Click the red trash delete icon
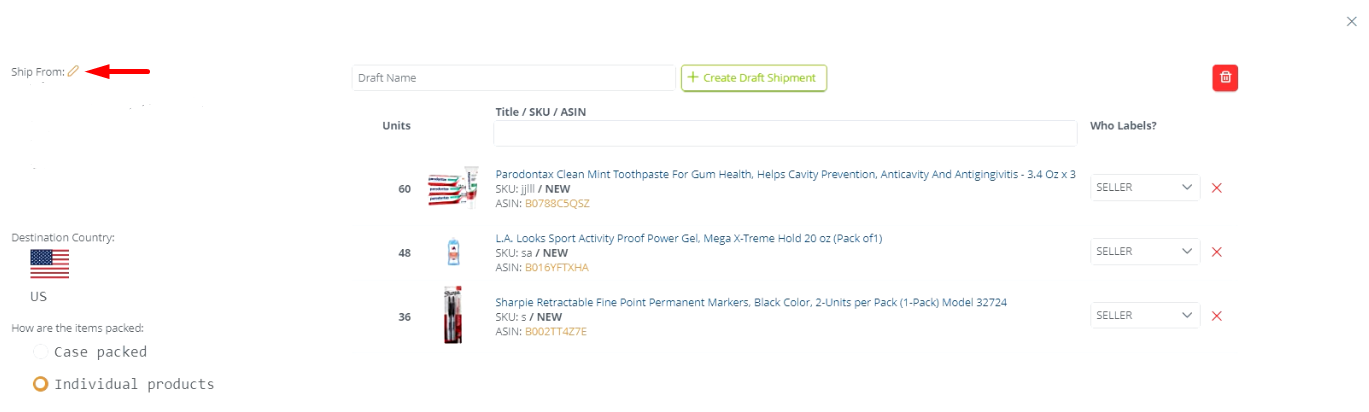Screen dimensions: 1369x412 [x=1225, y=78]
